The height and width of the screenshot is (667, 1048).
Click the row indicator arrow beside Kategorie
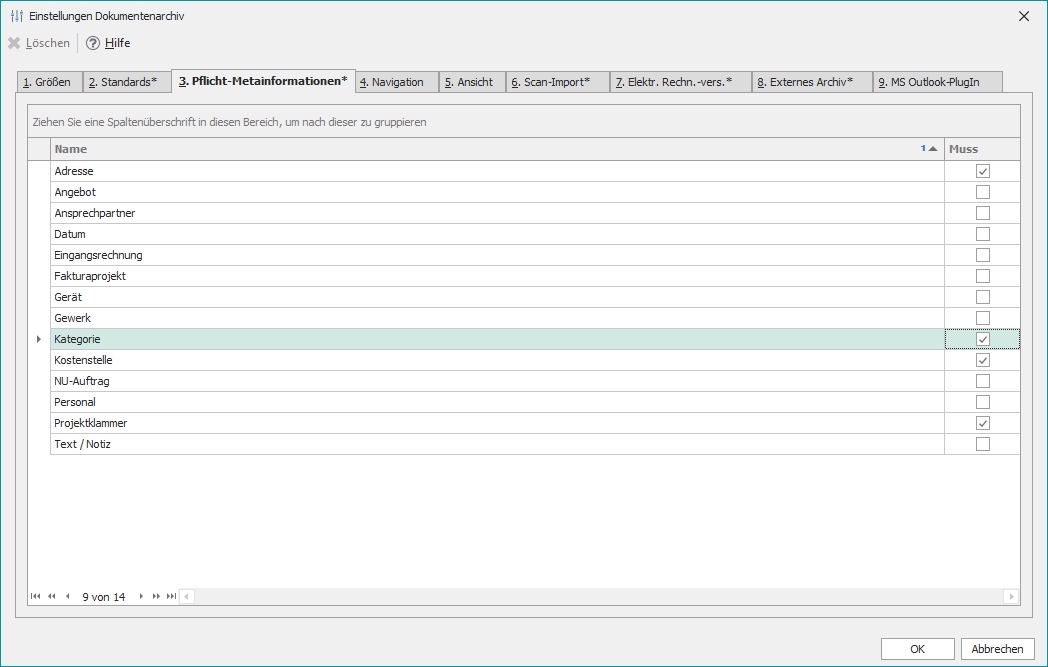39,340
